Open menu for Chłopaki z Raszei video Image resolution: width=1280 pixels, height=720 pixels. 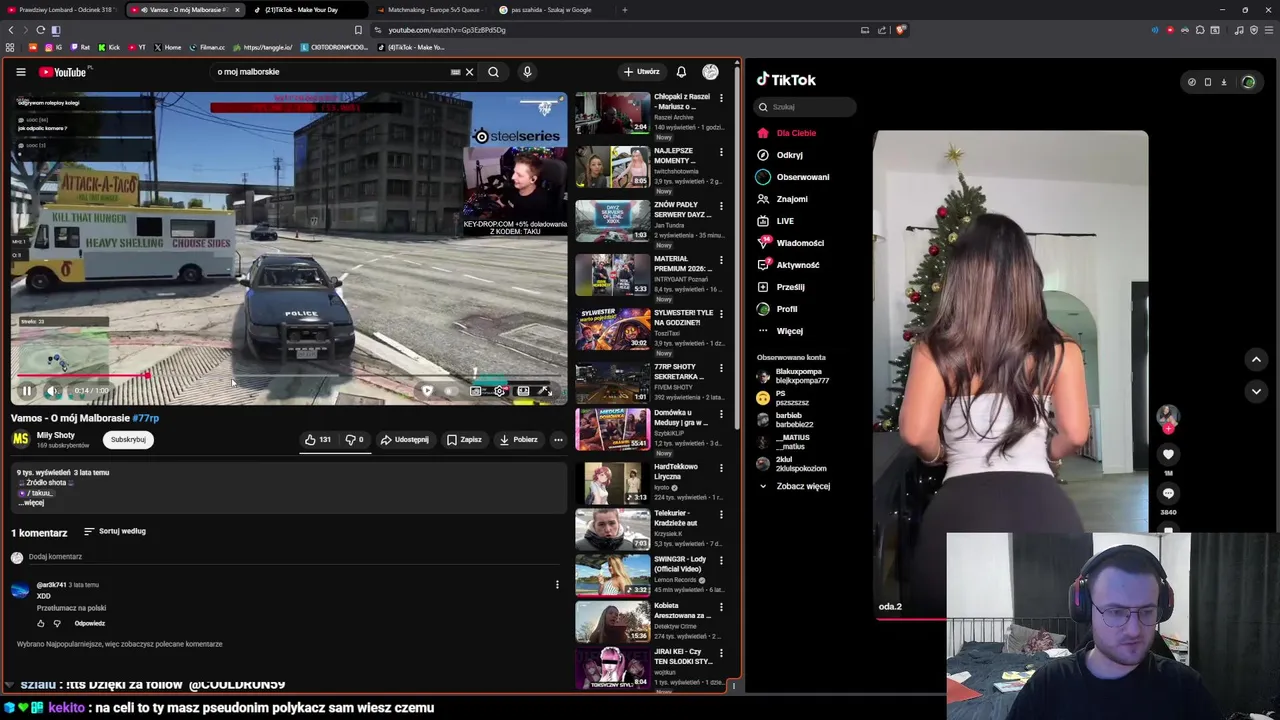pos(721,98)
